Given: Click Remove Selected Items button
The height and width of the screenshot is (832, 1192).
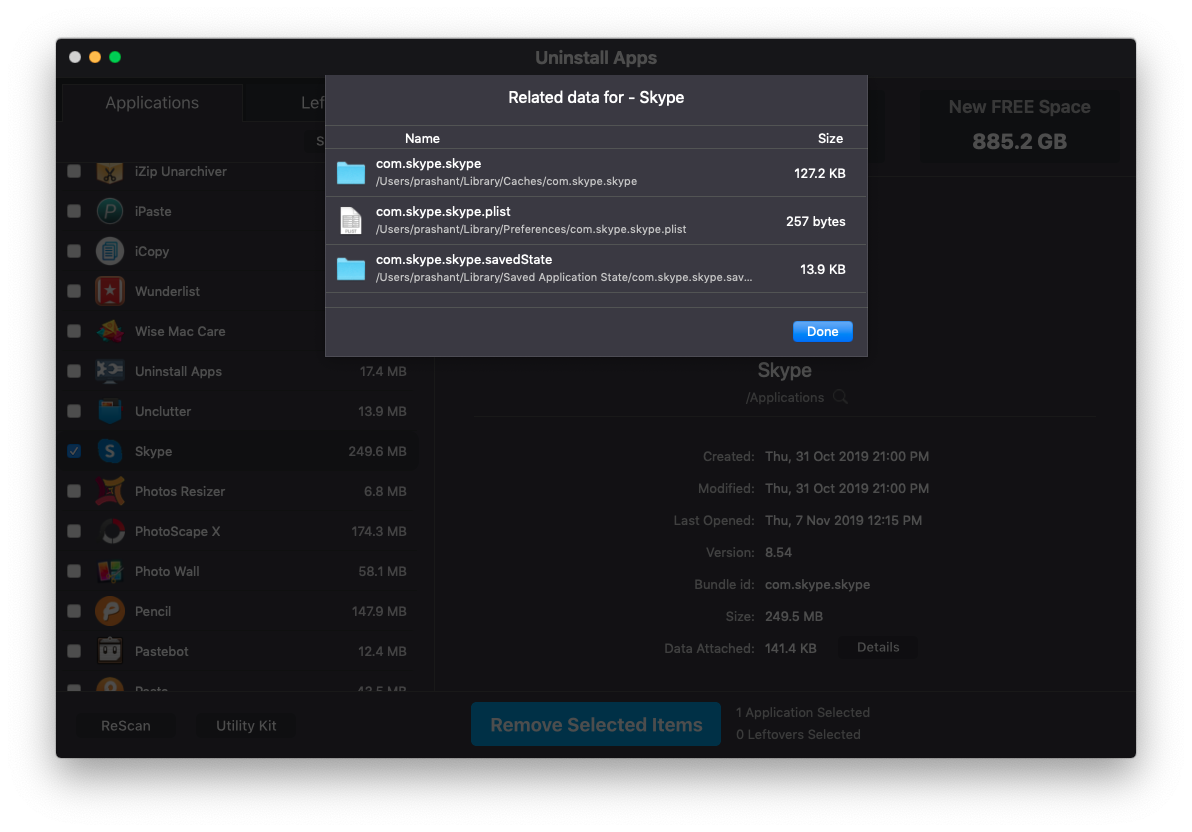Looking at the screenshot, I should (596, 725).
